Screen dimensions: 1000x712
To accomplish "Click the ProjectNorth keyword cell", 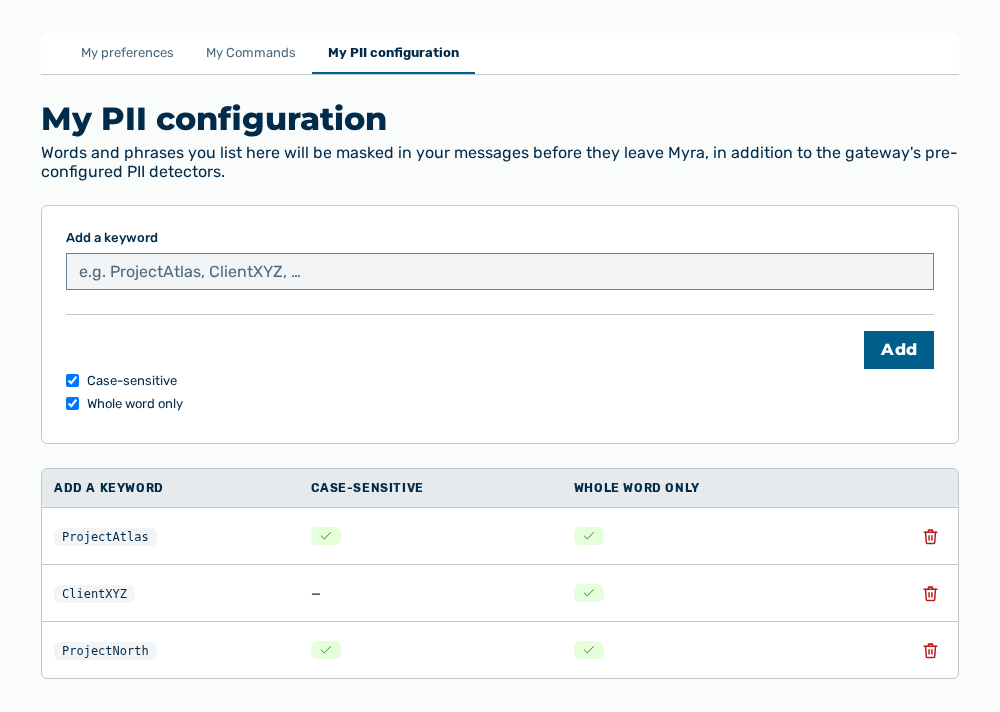I will pyautogui.click(x=105, y=651).
